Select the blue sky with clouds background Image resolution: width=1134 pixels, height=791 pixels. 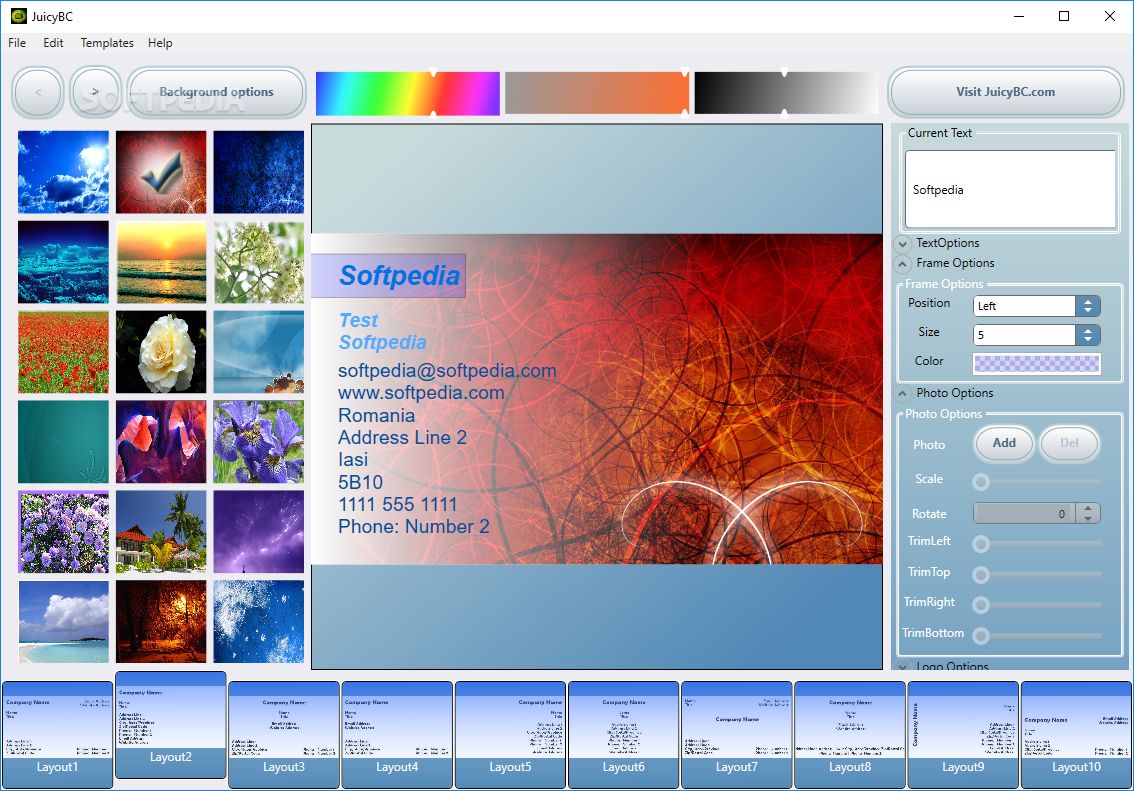click(64, 172)
